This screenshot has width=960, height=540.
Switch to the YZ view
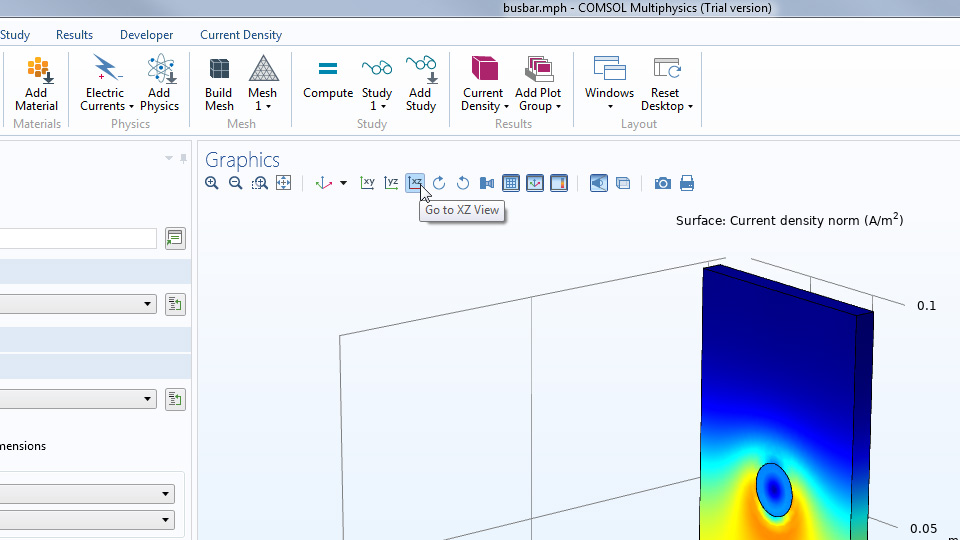[x=391, y=183]
